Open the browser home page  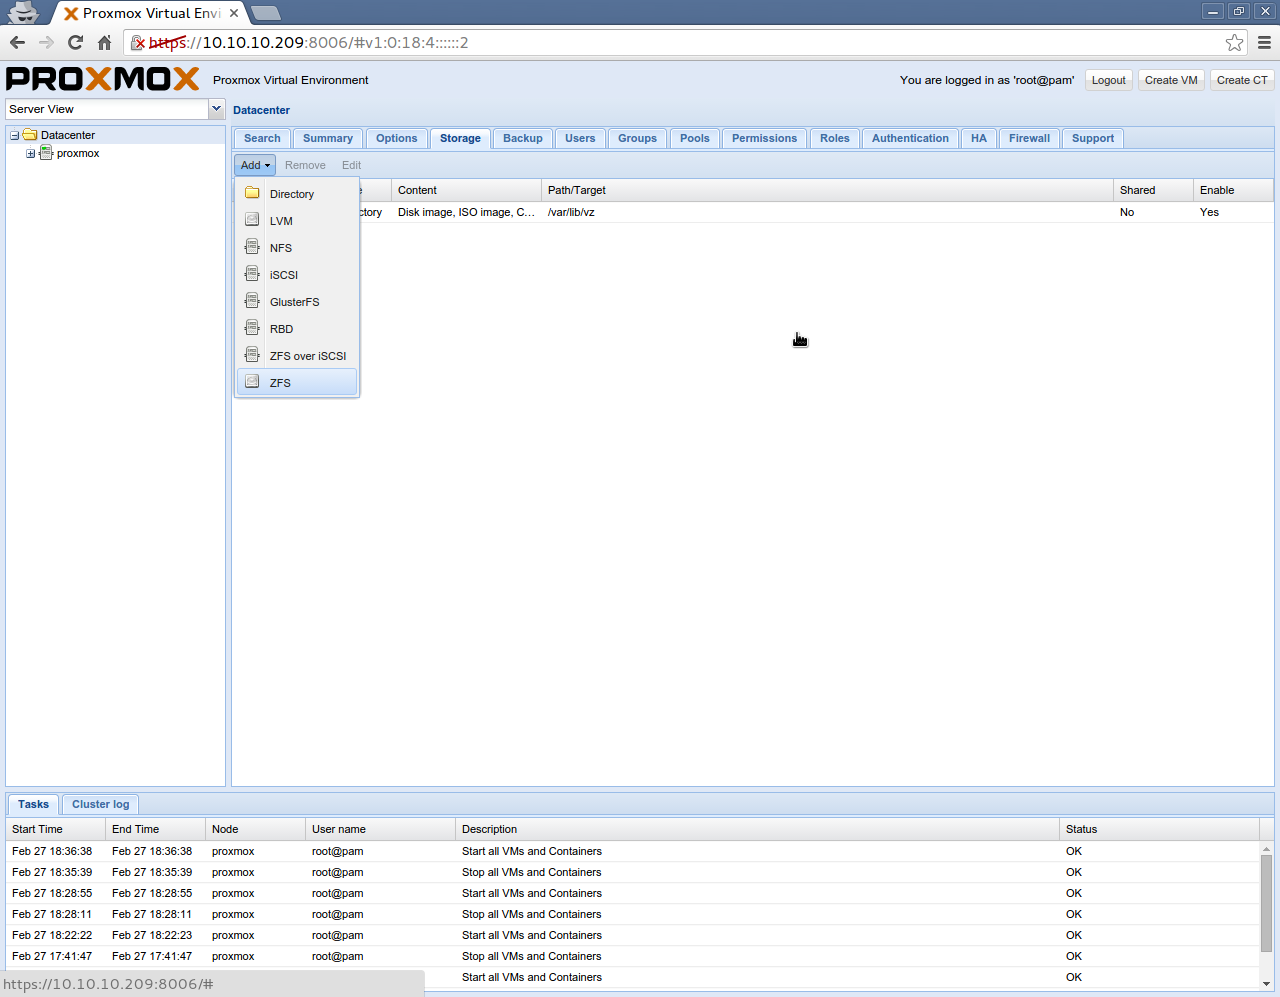104,42
